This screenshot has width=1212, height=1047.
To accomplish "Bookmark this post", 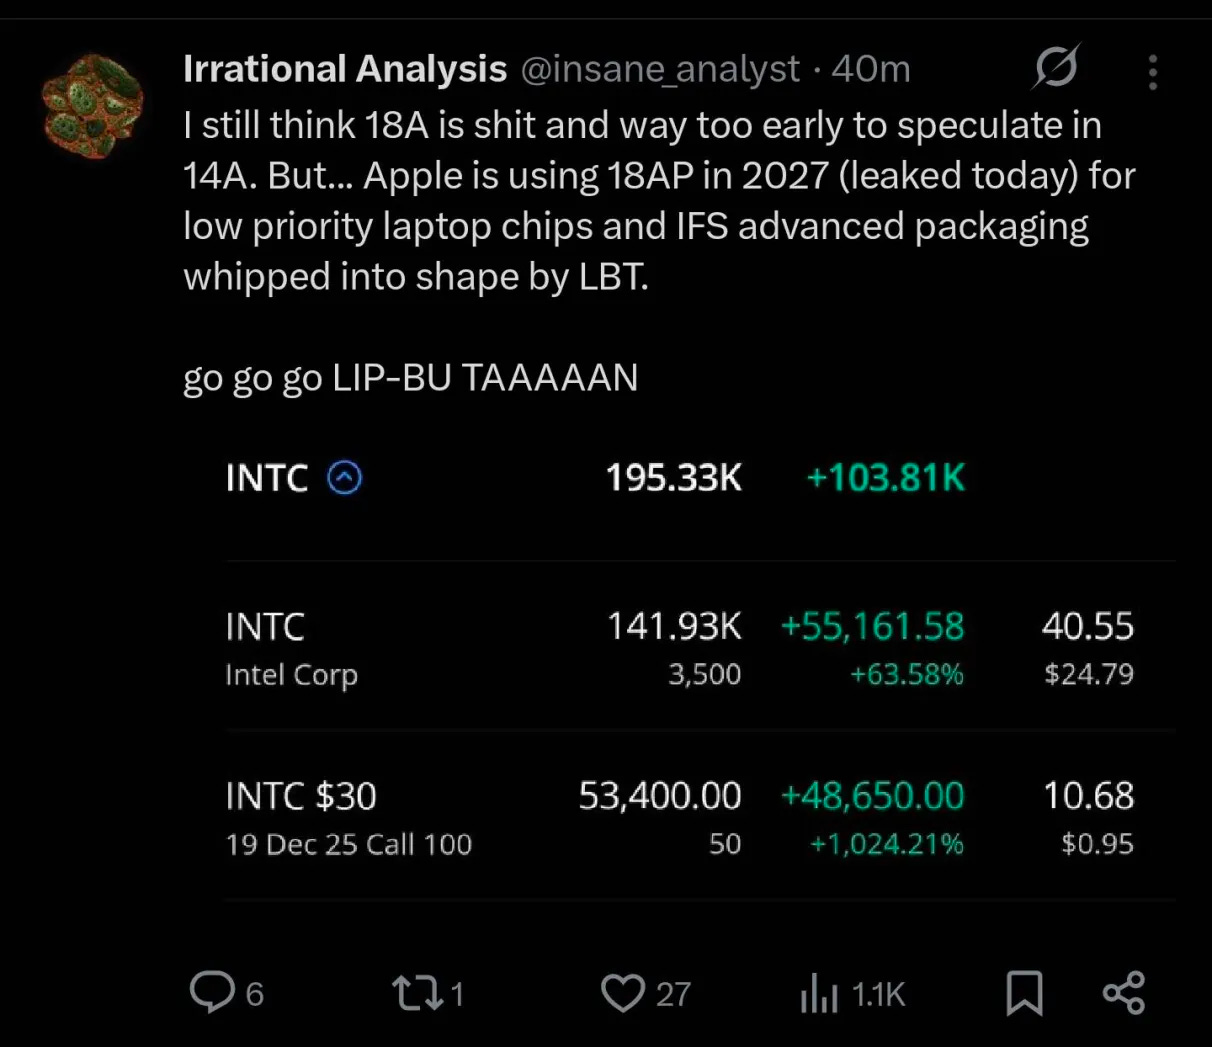I will [1024, 993].
